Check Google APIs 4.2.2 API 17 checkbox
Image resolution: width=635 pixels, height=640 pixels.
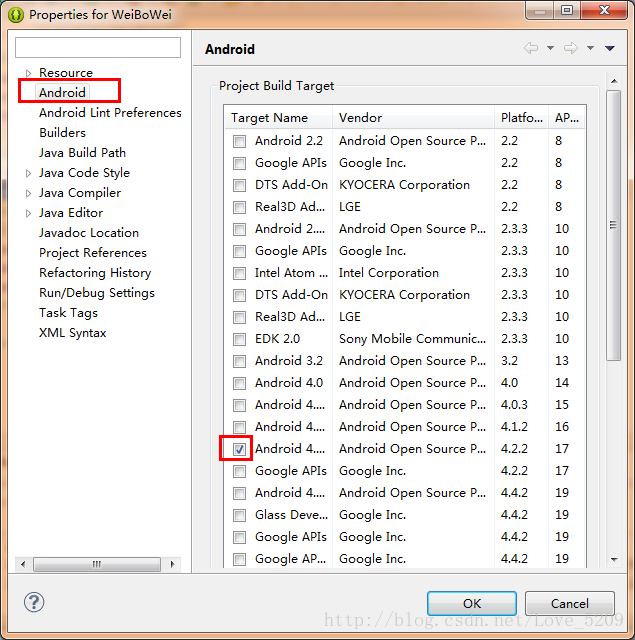(239, 471)
